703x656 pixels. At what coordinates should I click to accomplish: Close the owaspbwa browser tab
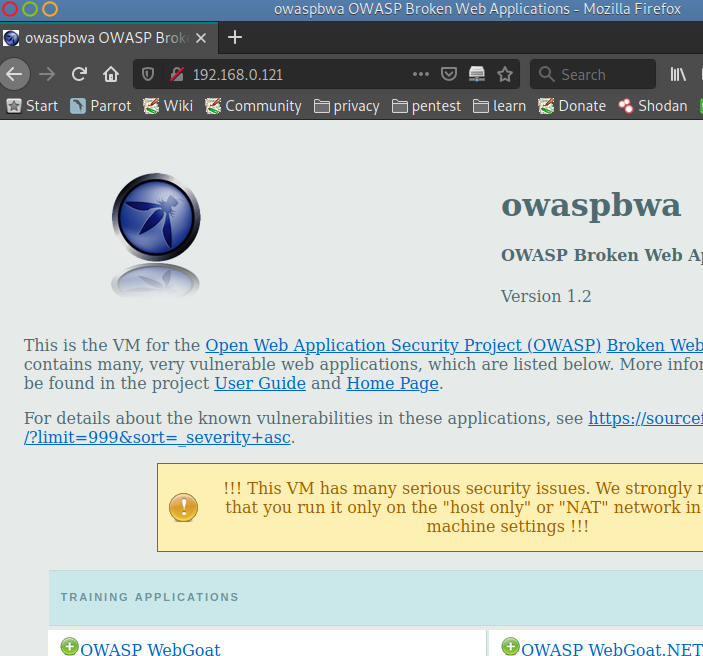(201, 38)
